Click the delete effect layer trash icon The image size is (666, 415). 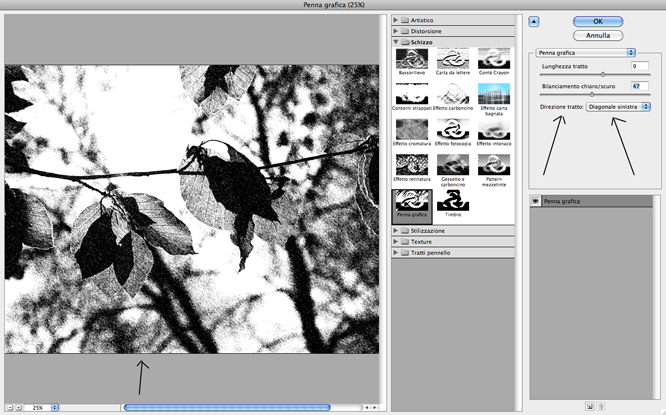[x=601, y=407]
